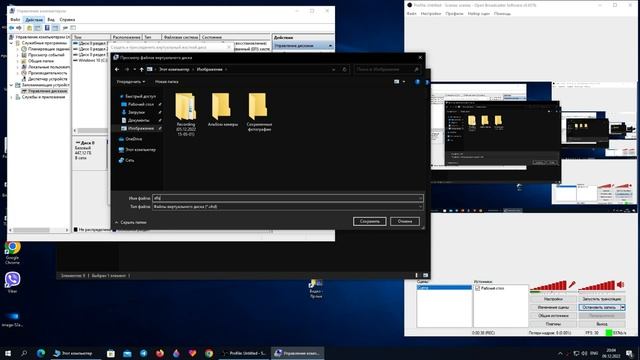Open the File menu in OBS
Screen dimensions: 640x360
(x=411, y=13)
